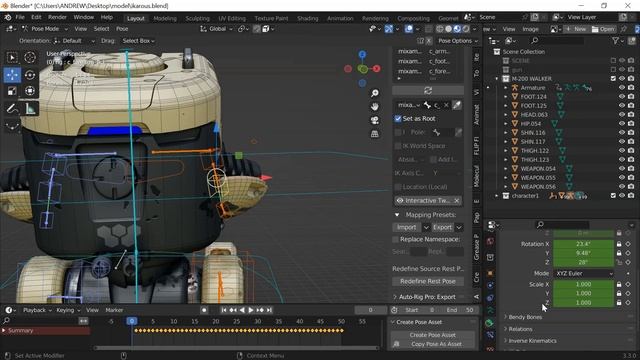
Task: Hide the FOOT.124 object
Action: click(x=622, y=97)
